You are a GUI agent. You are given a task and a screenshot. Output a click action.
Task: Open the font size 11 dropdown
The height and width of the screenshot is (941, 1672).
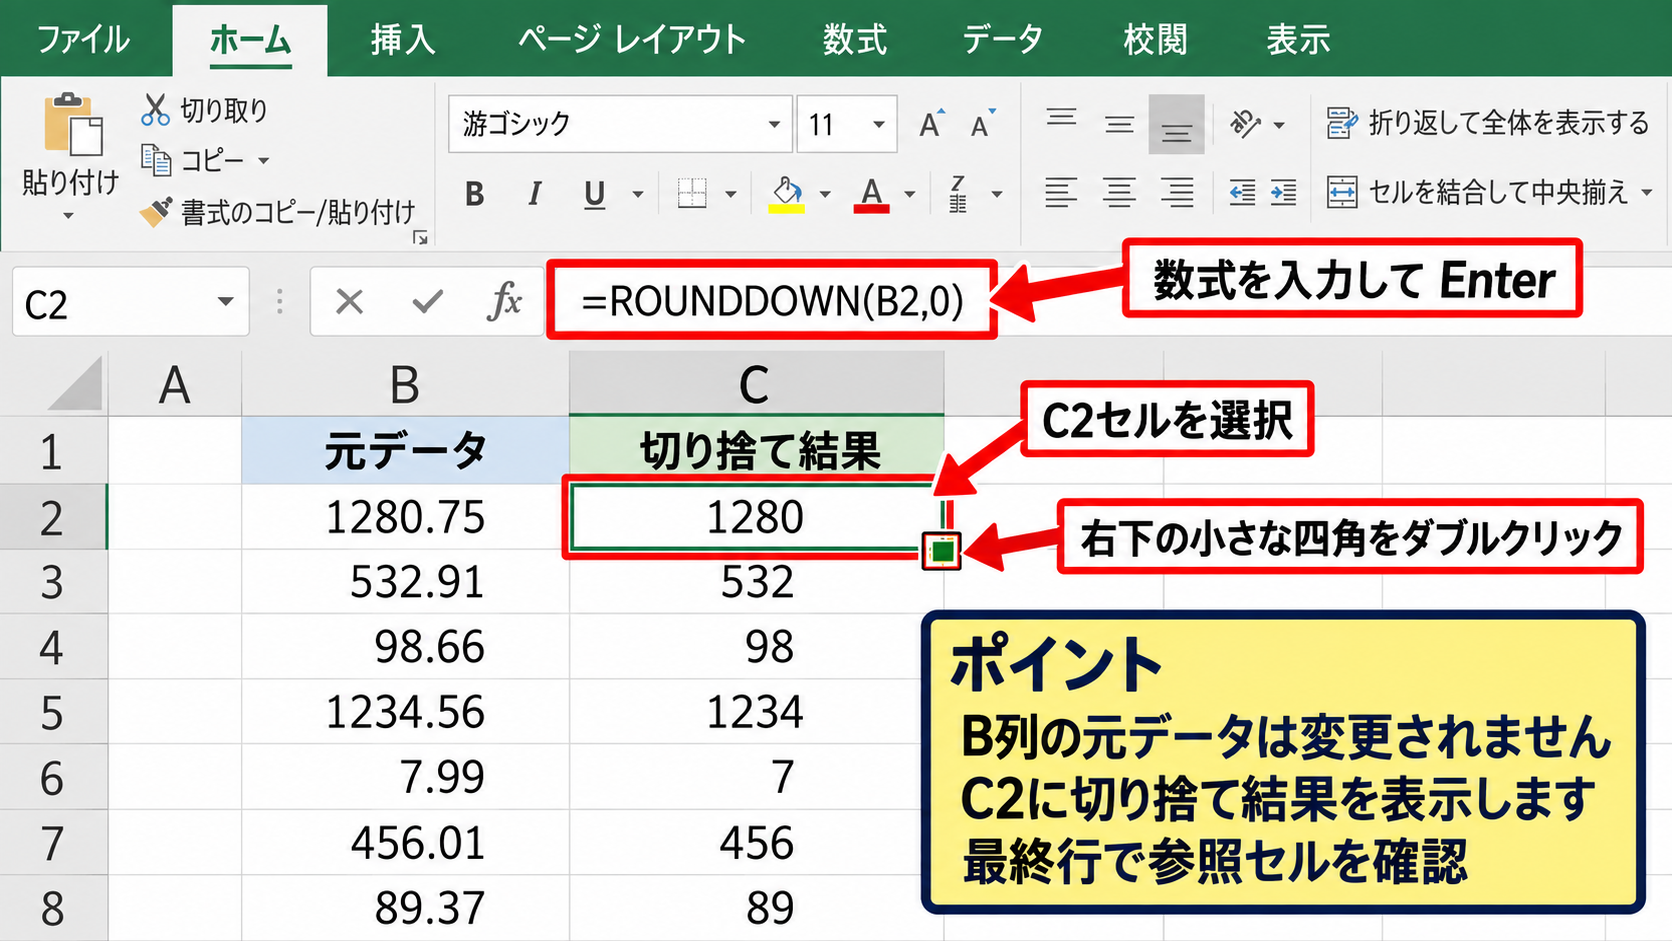coord(879,124)
